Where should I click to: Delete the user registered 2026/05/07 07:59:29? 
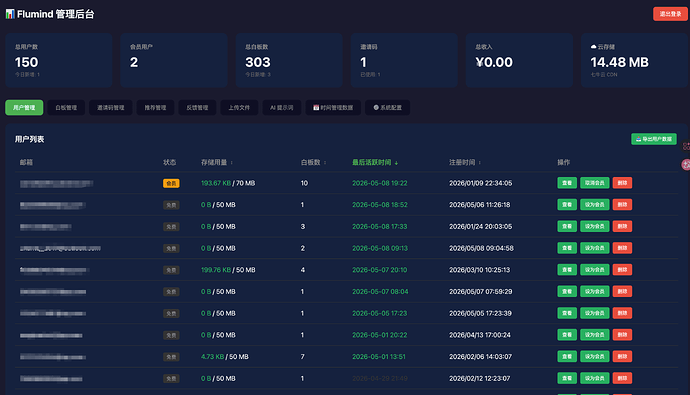(622, 291)
